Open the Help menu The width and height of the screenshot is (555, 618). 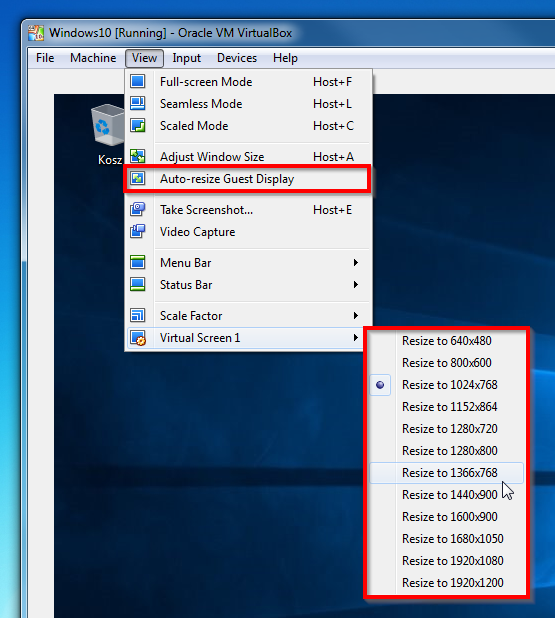285,58
